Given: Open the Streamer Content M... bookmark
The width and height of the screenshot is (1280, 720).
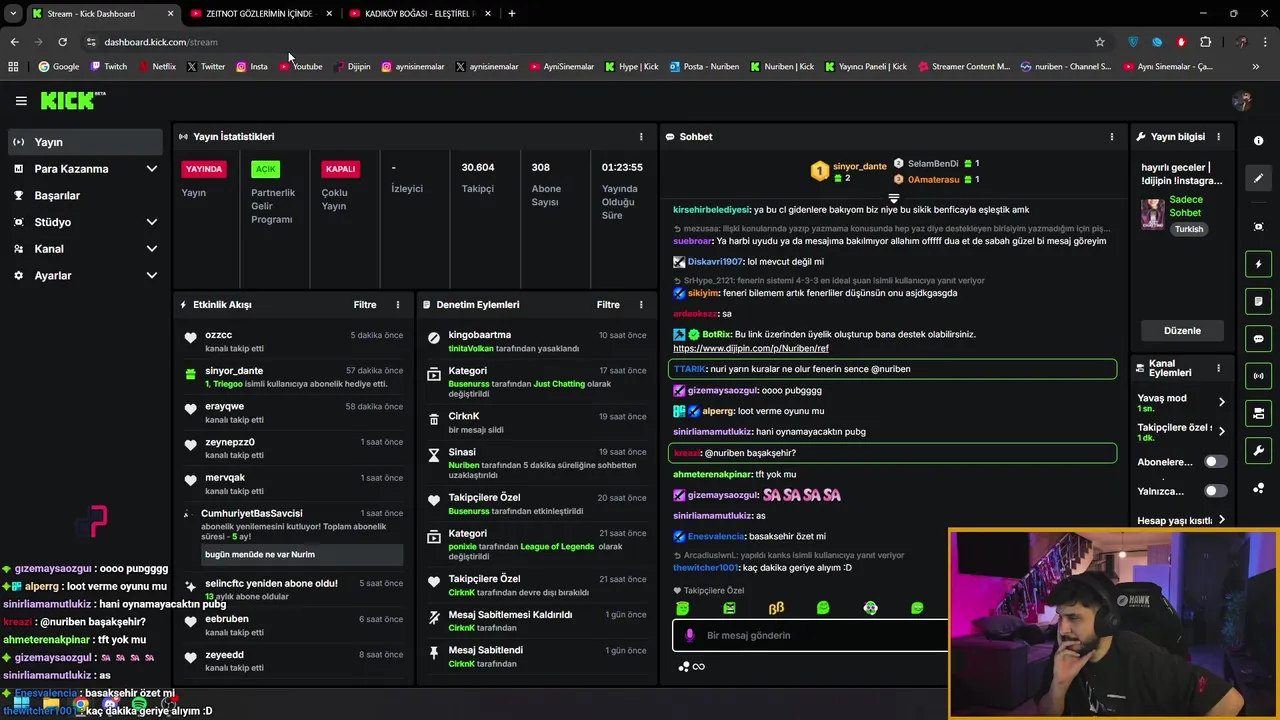Looking at the screenshot, I should tap(962, 67).
